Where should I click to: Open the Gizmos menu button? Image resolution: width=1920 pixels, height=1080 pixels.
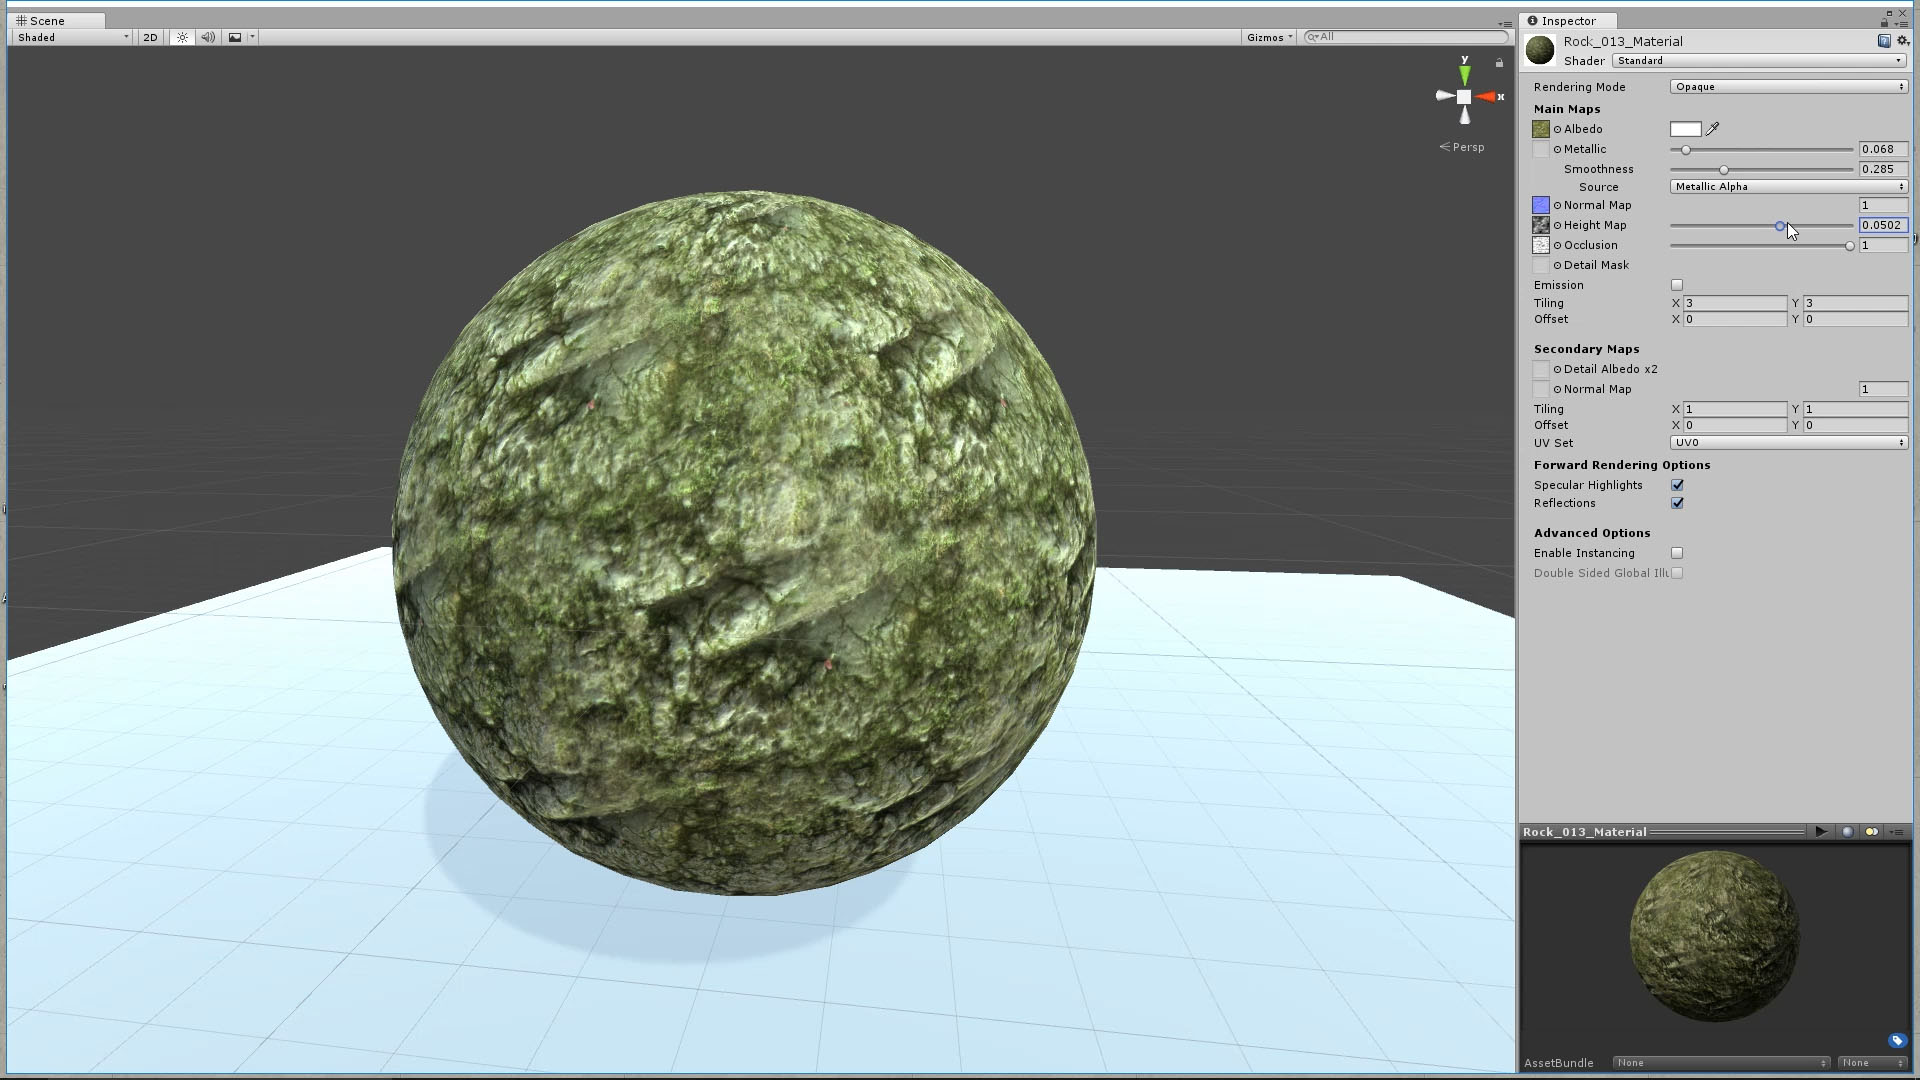coord(1269,37)
